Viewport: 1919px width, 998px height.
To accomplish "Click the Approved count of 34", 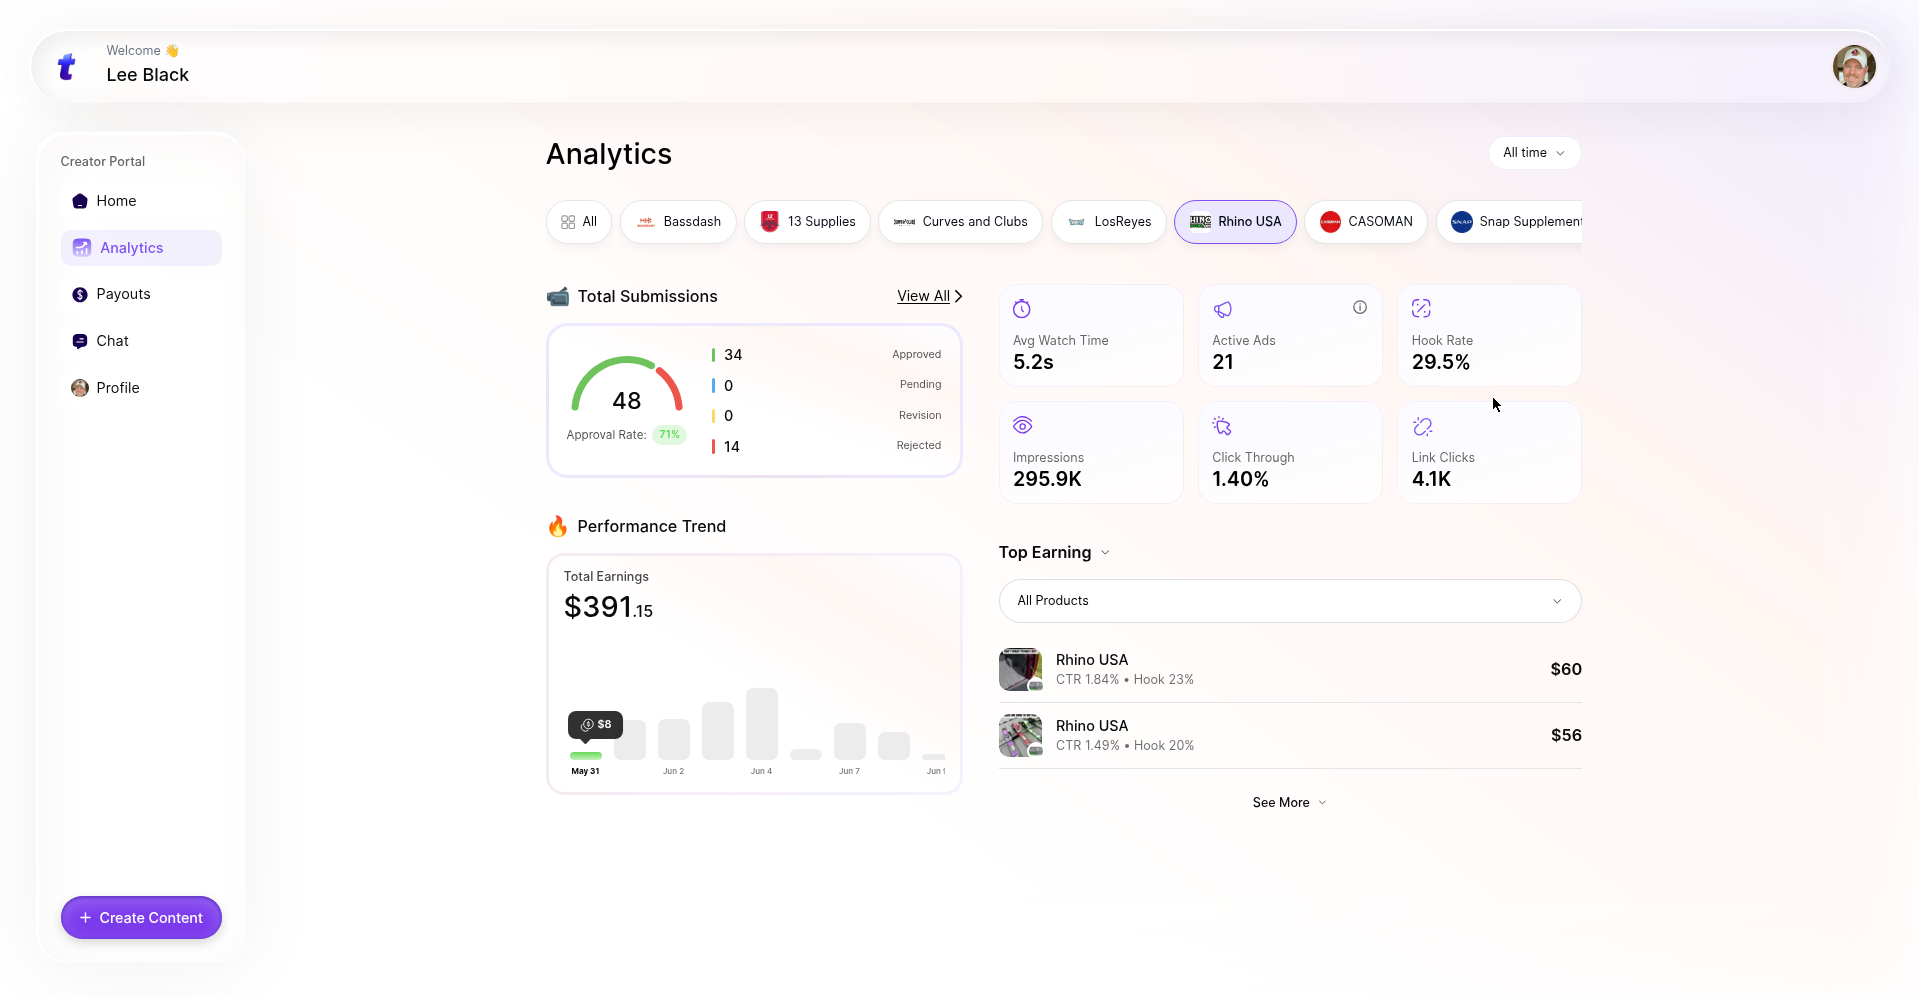I will click(733, 355).
